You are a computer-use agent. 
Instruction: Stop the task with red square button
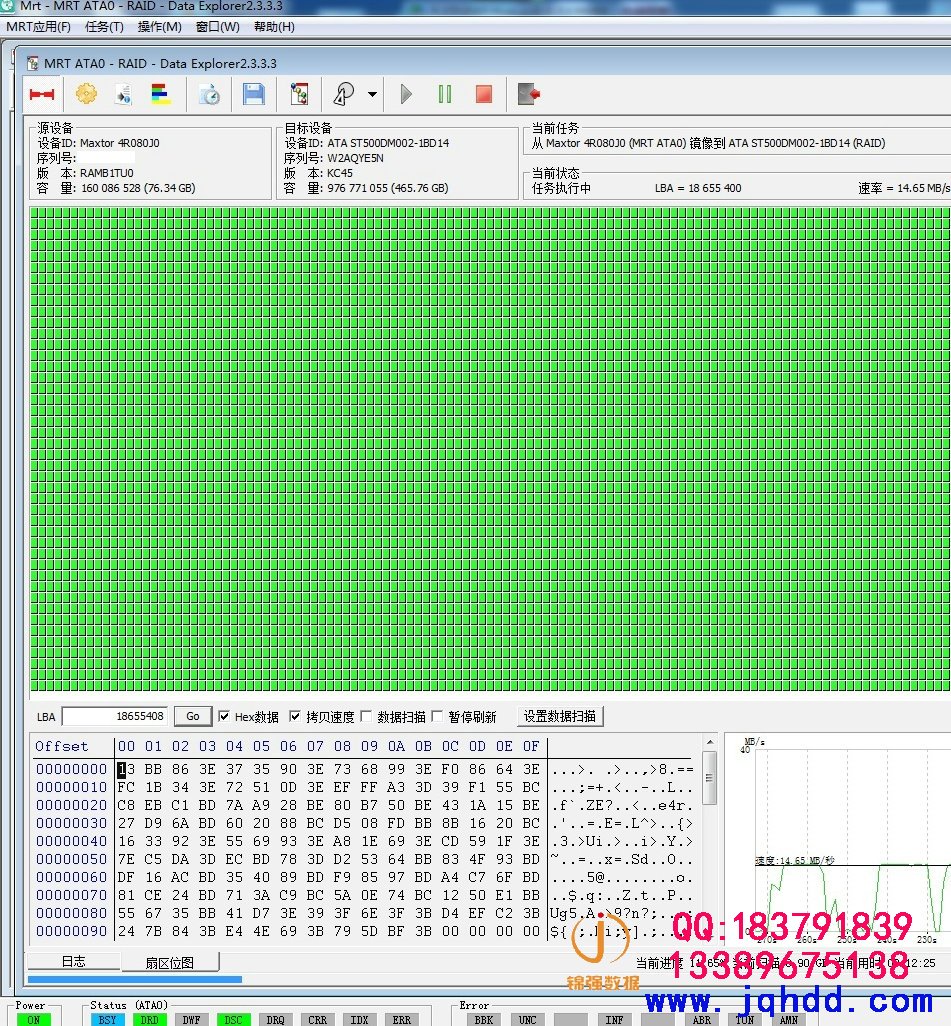484,94
